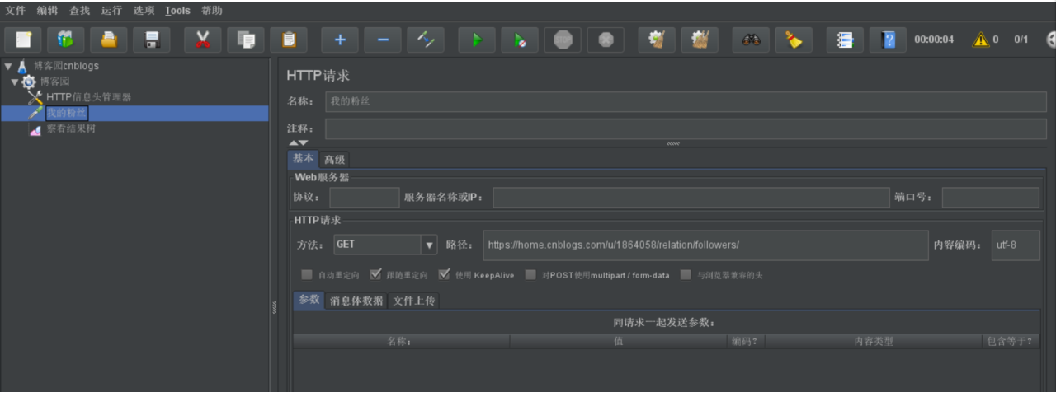
Task: Clear results with single broom icon
Action: pos(657,40)
